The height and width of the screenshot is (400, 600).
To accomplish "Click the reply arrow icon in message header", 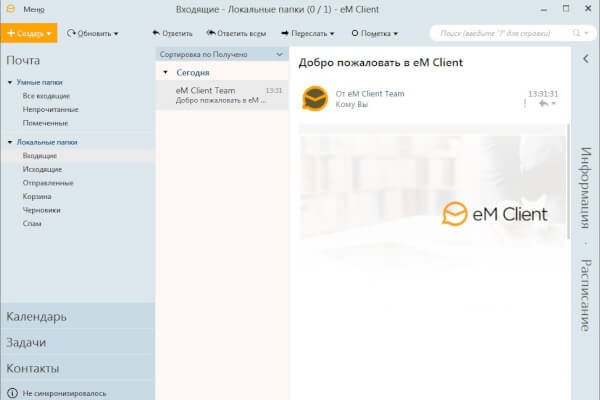I will tap(543, 103).
